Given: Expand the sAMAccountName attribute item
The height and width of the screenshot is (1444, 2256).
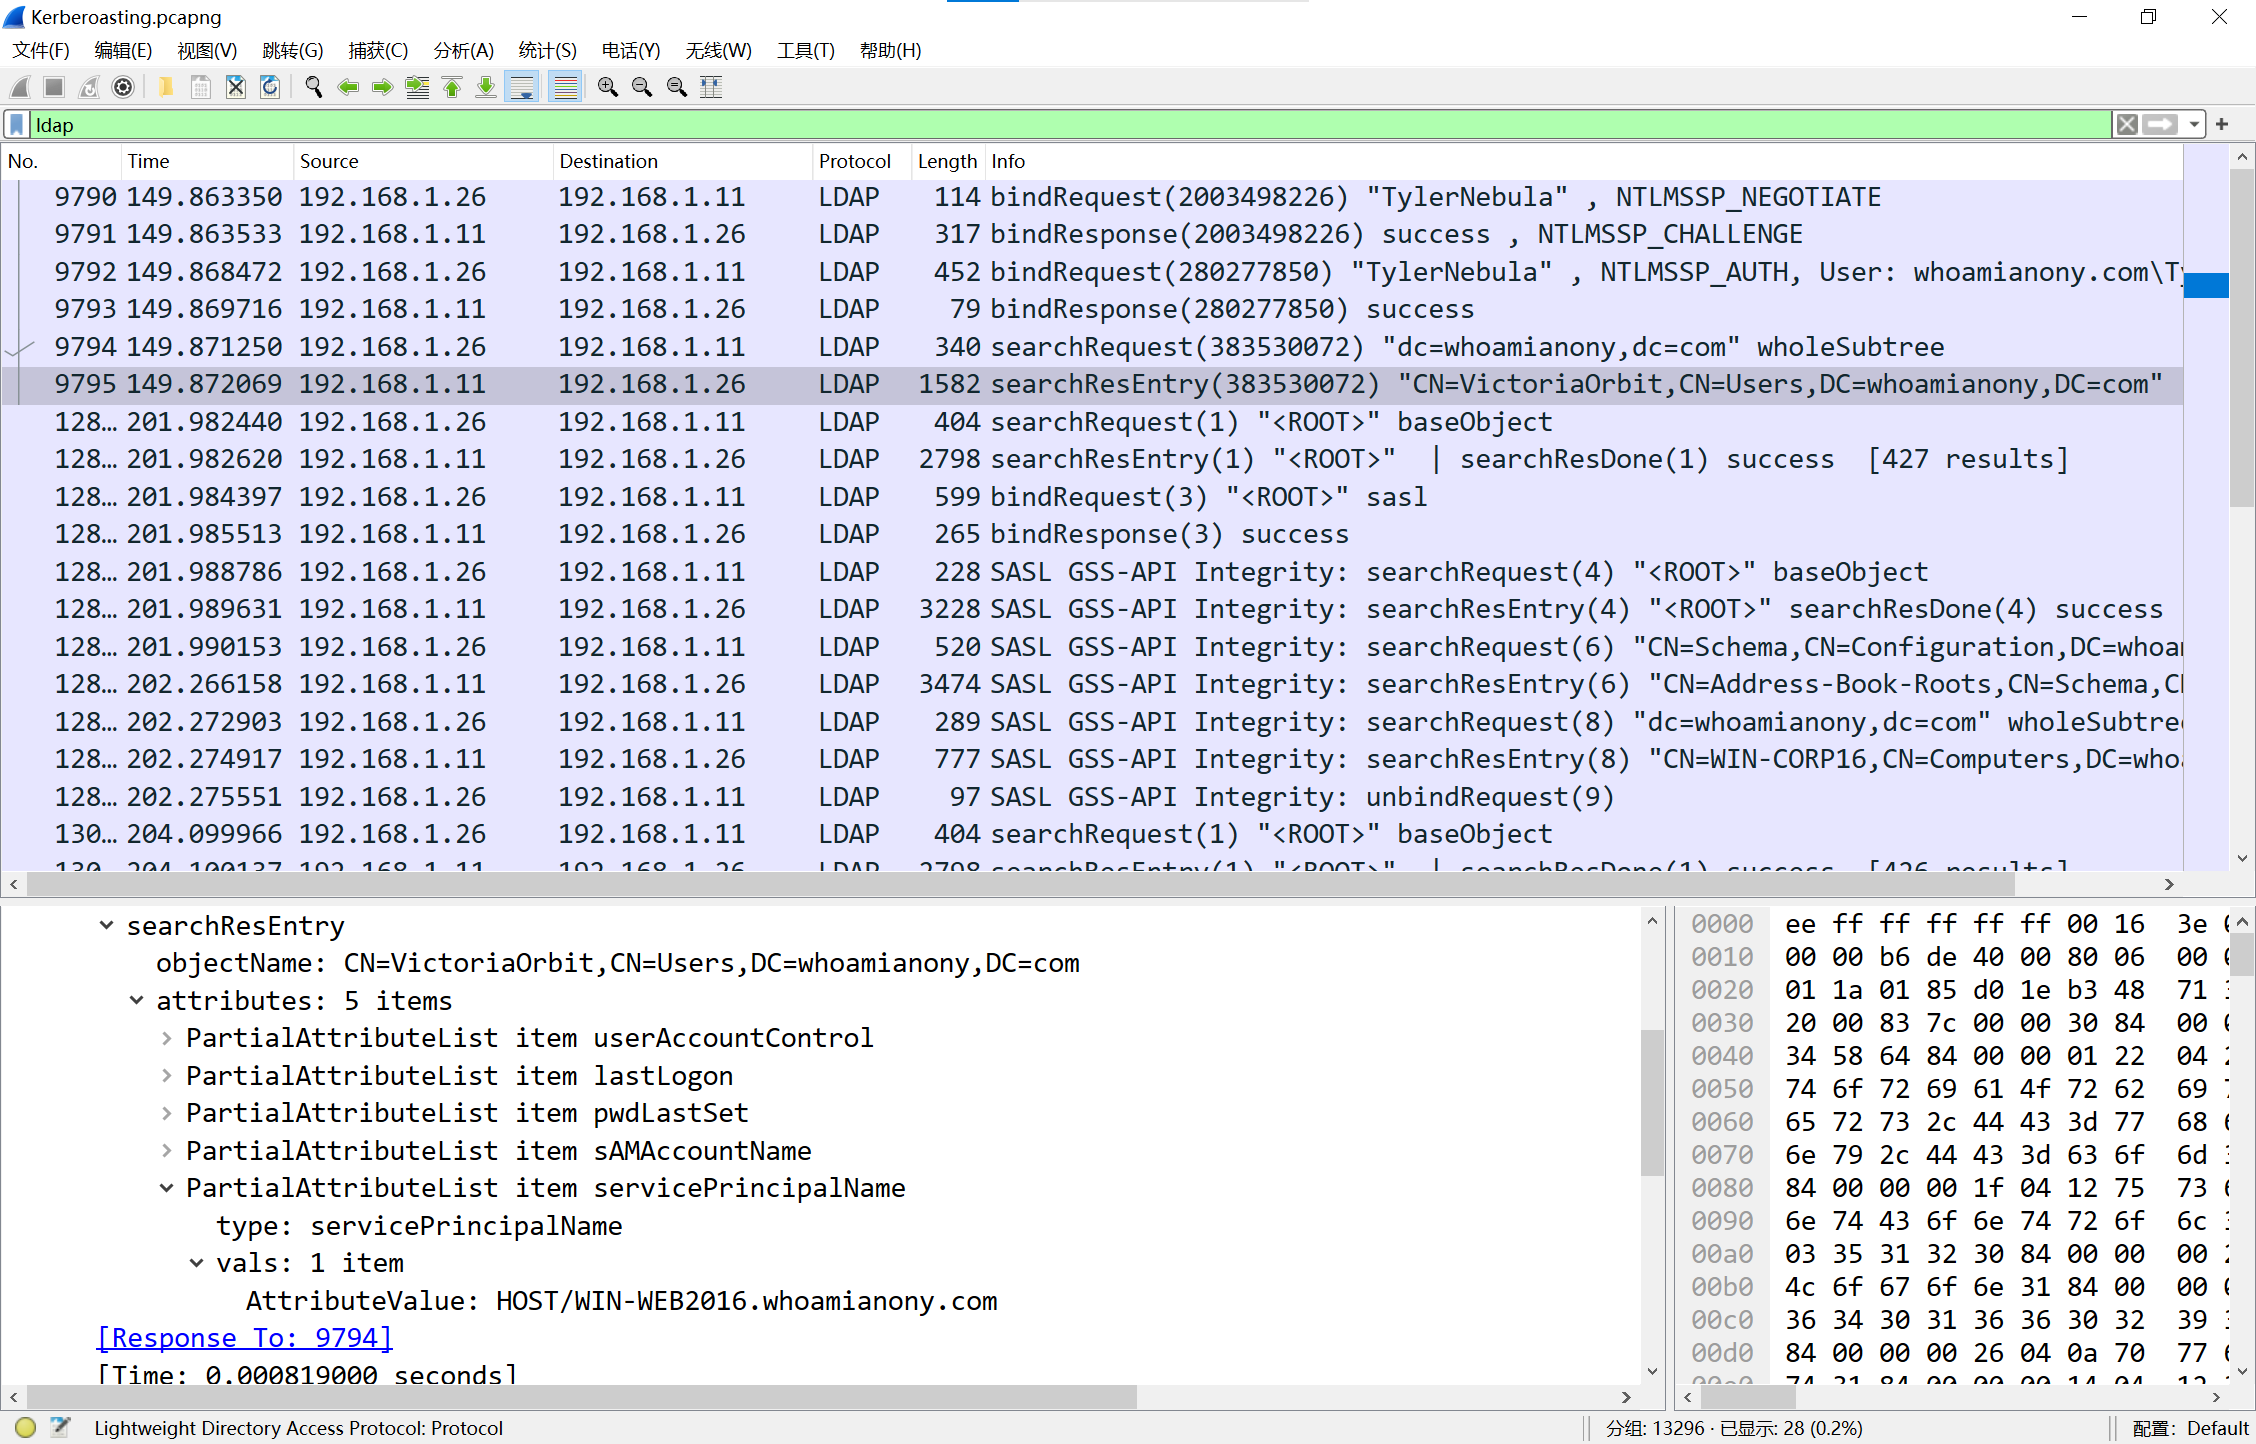Looking at the screenshot, I should (166, 1151).
